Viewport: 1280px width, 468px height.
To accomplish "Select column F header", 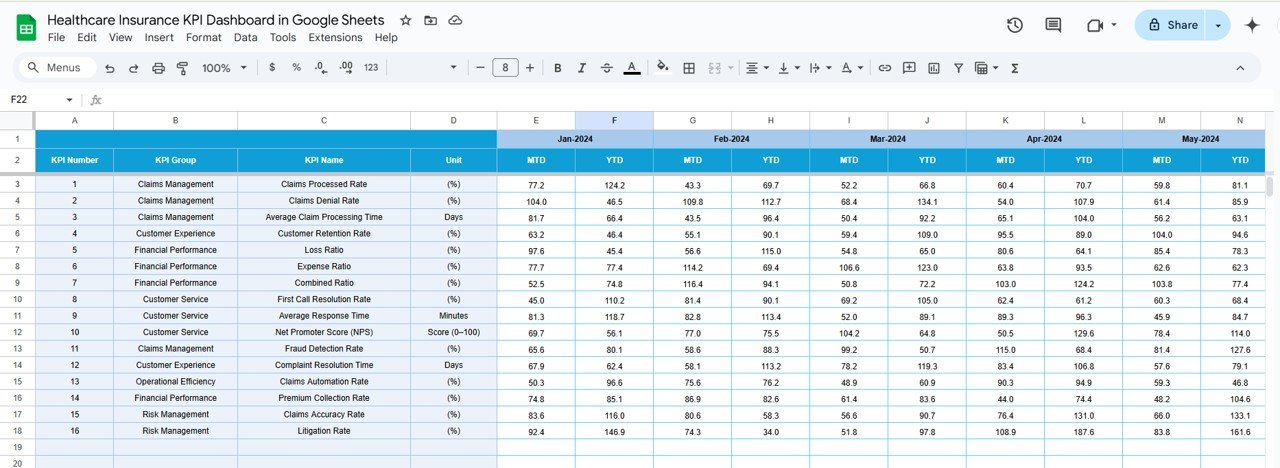I will tap(614, 120).
